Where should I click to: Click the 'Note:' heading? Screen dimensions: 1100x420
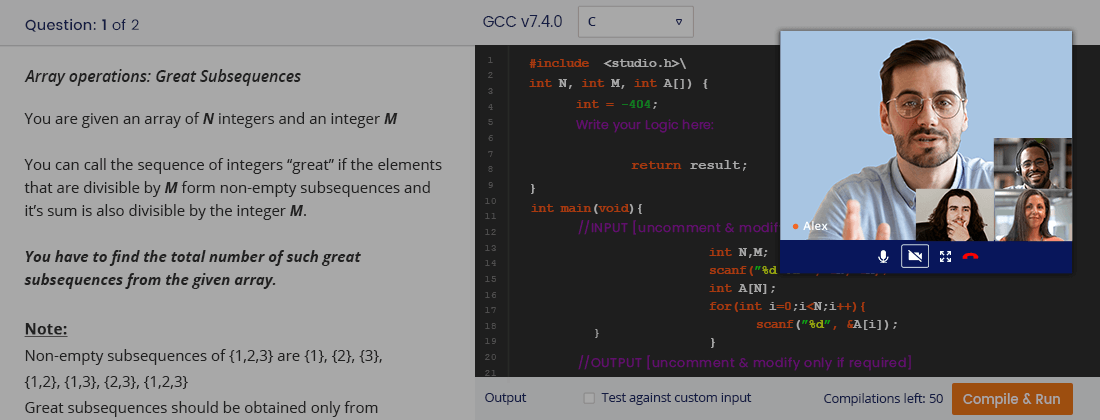46,329
